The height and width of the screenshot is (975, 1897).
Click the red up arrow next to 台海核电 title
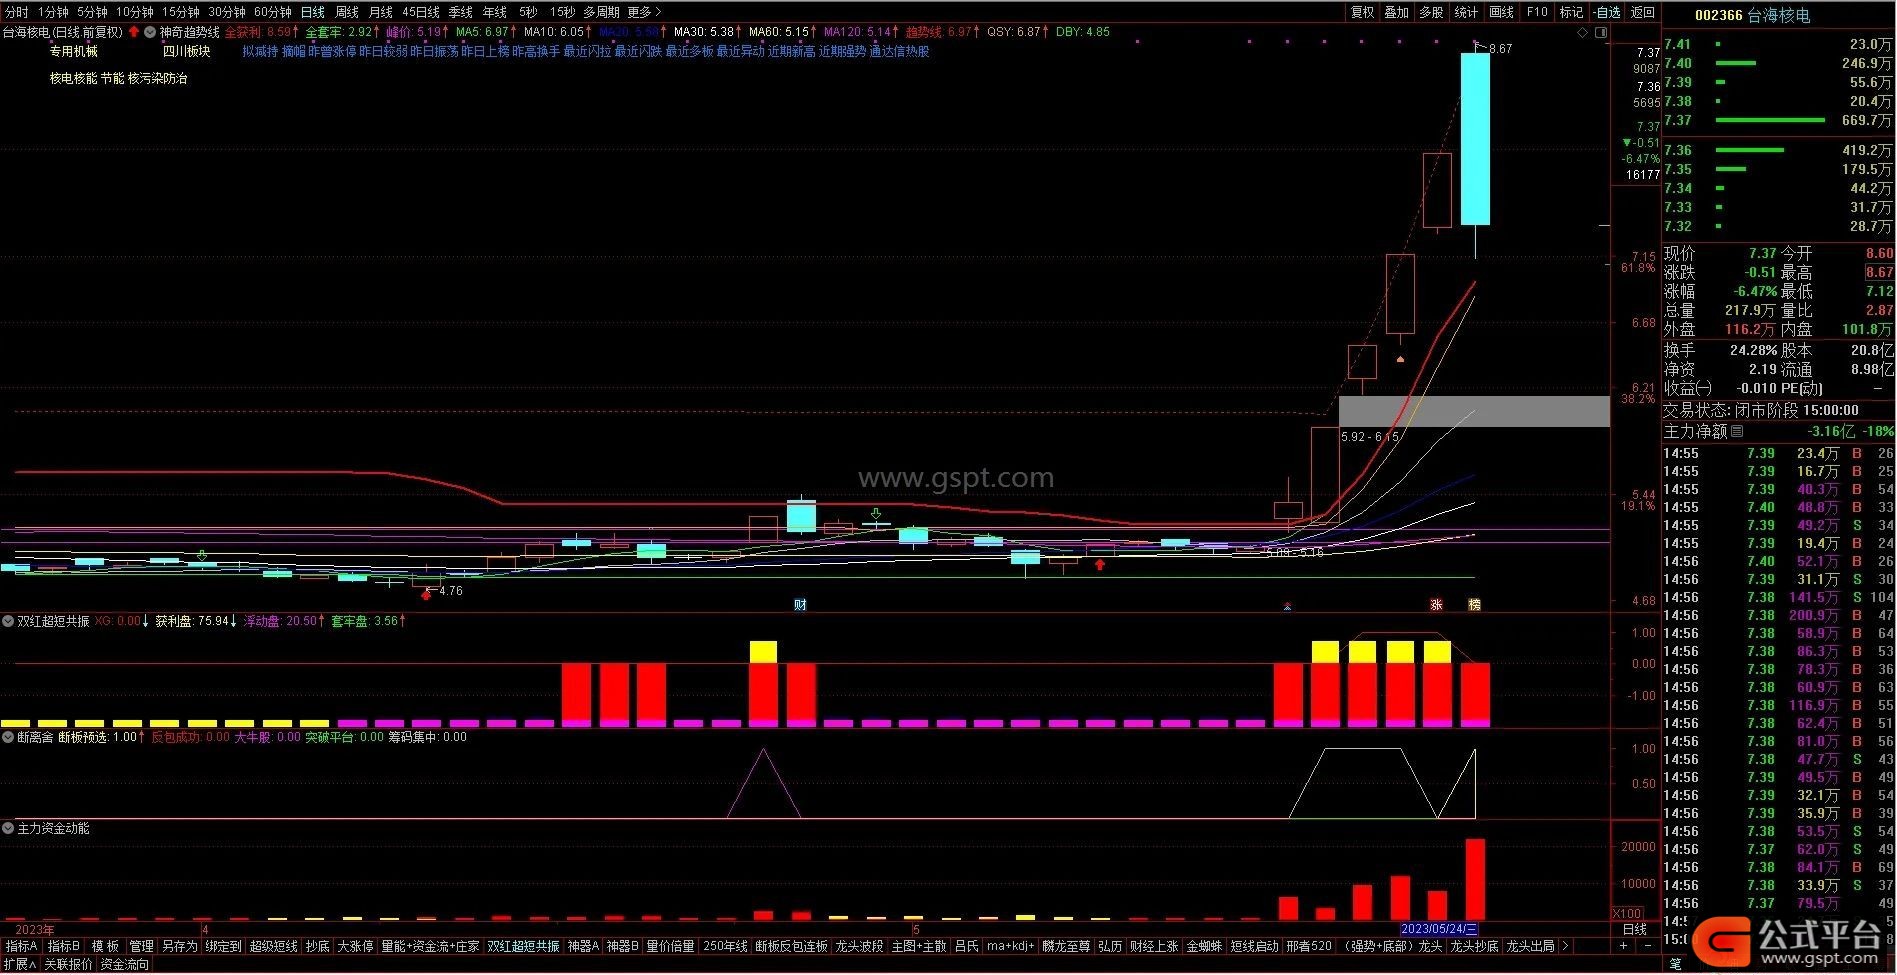coord(134,32)
